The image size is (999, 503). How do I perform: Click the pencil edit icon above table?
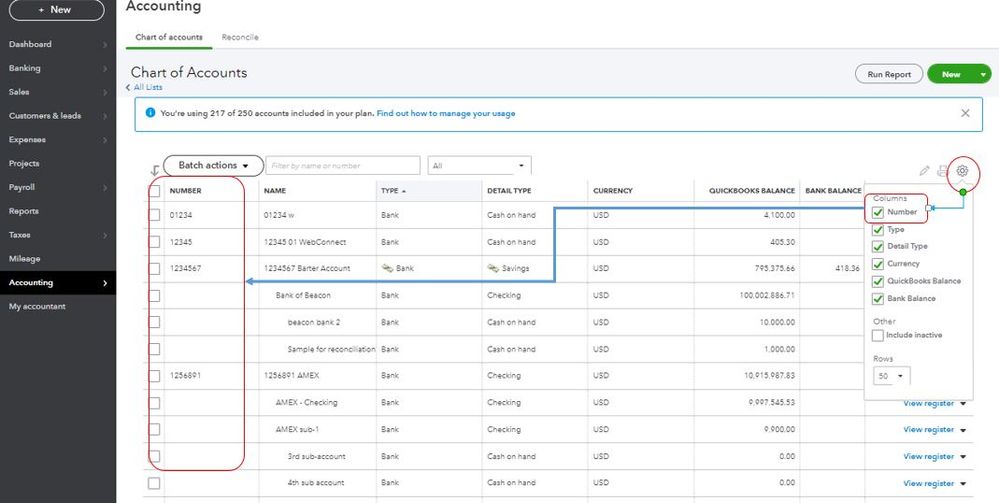924,171
